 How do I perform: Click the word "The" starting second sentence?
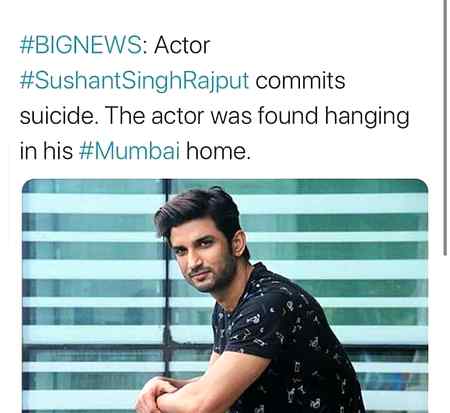pyautogui.click(x=125, y=115)
